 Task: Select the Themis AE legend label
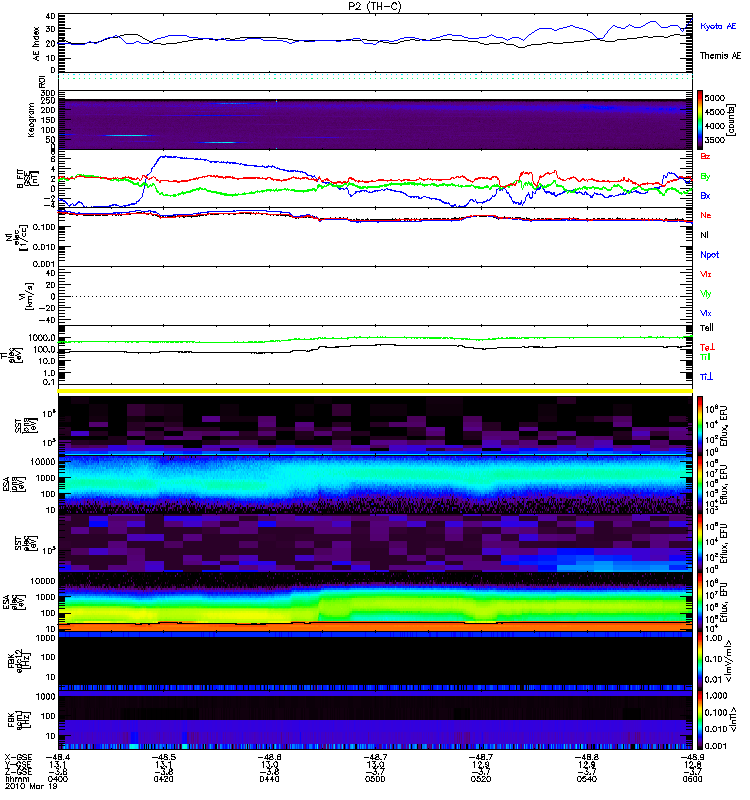click(720, 56)
